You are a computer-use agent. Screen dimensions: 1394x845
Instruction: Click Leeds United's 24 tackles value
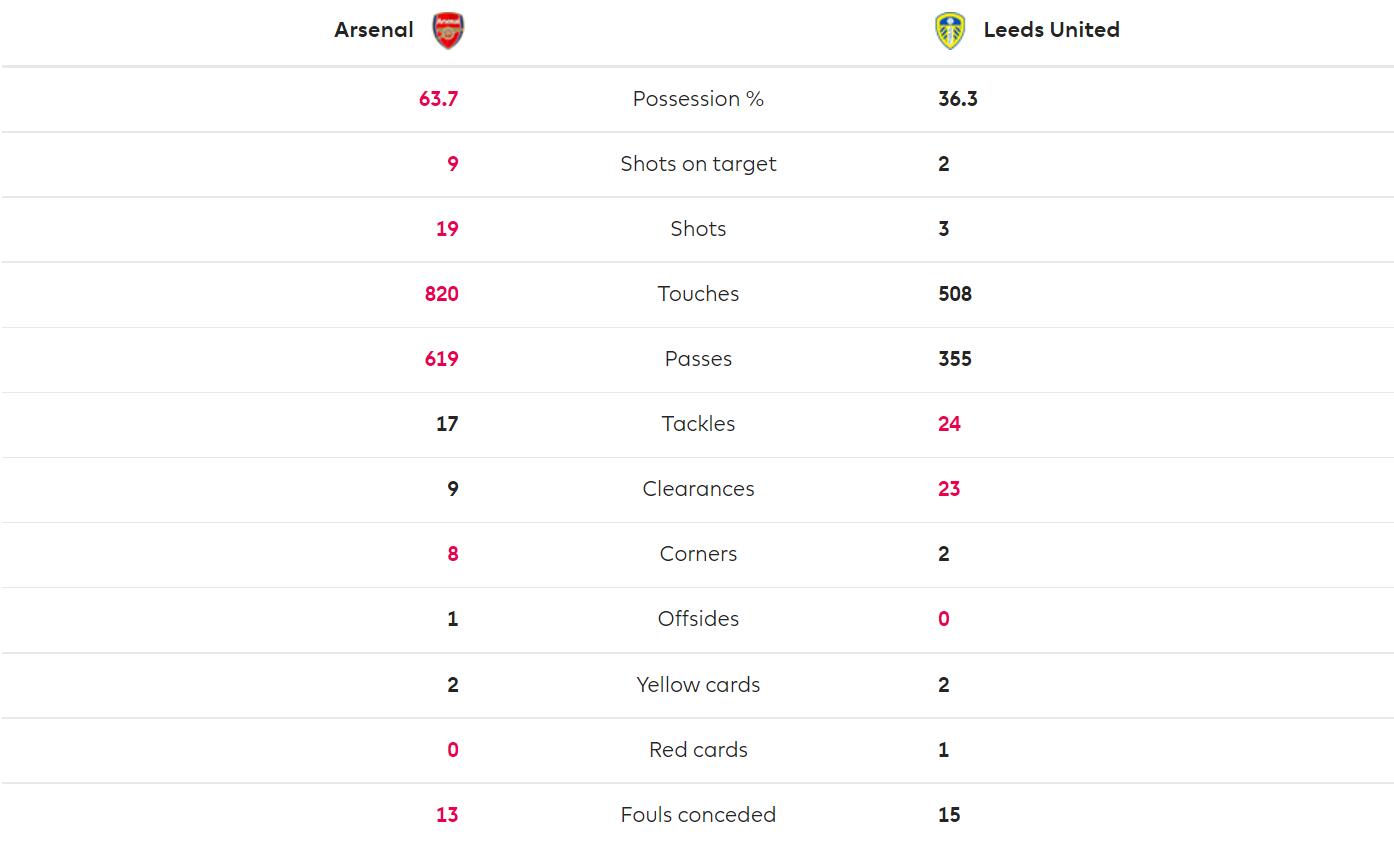pyautogui.click(x=949, y=424)
